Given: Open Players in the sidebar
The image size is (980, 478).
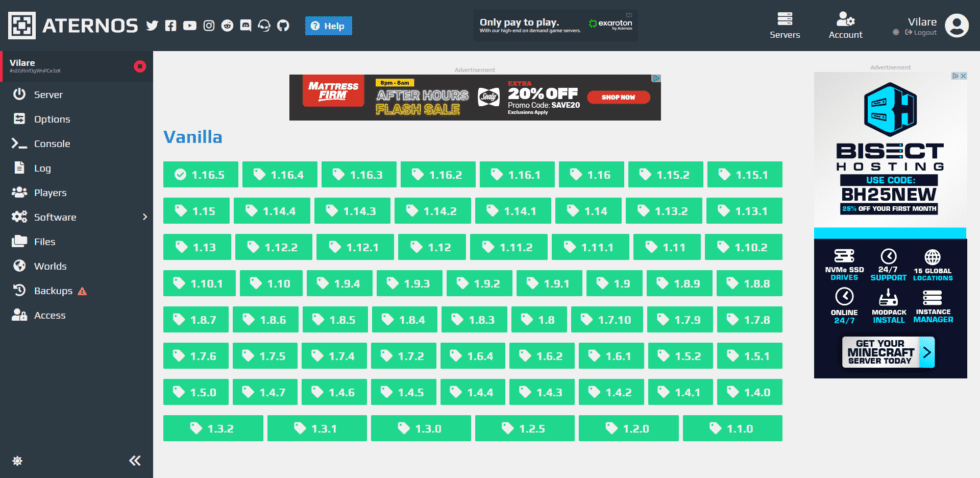Looking at the screenshot, I should tap(76, 192).
